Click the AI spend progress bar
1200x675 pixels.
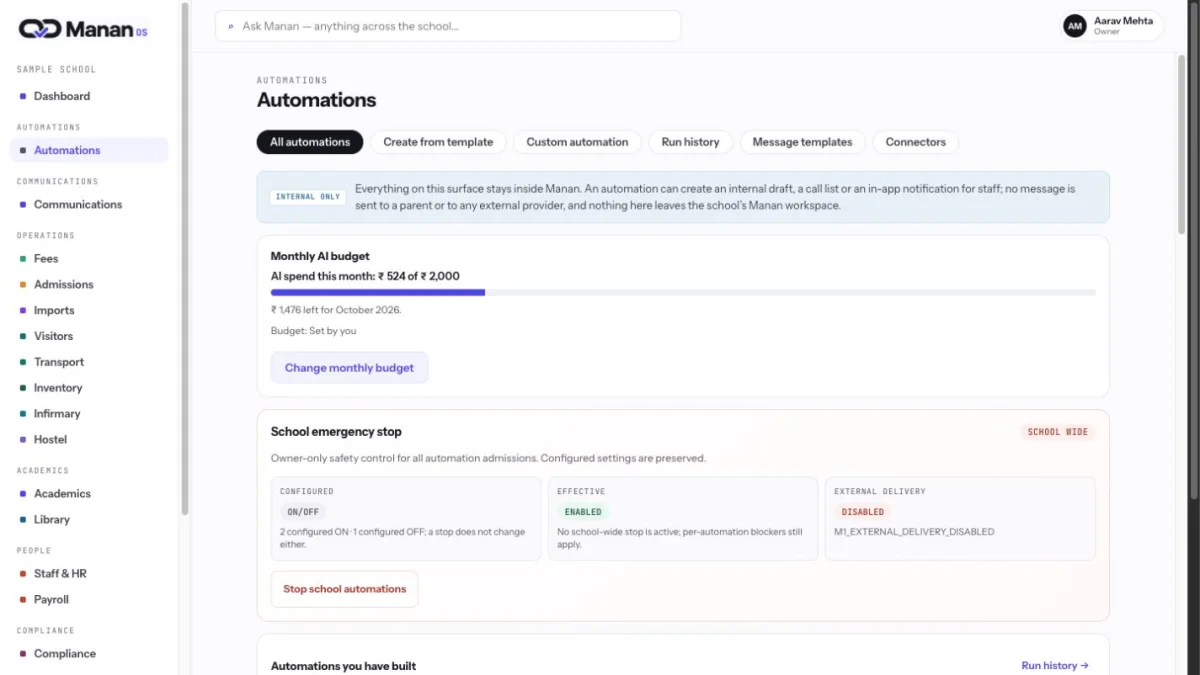pos(683,293)
